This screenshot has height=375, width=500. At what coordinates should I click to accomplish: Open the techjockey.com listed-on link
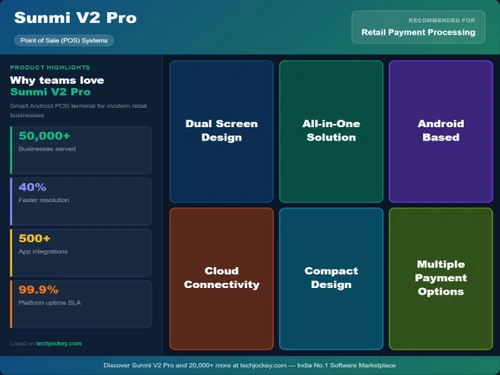[x=59, y=343]
